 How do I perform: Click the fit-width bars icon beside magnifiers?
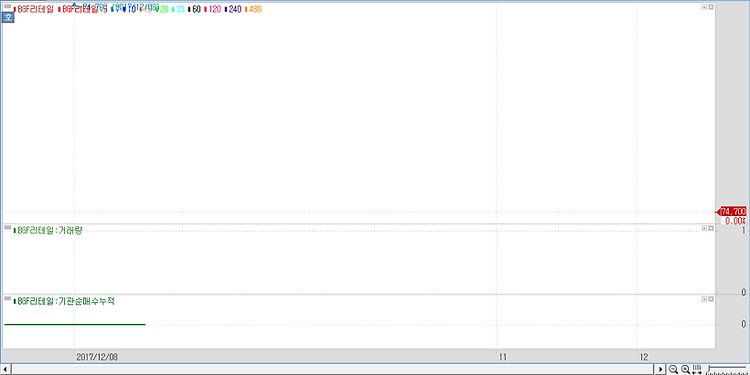click(697, 369)
